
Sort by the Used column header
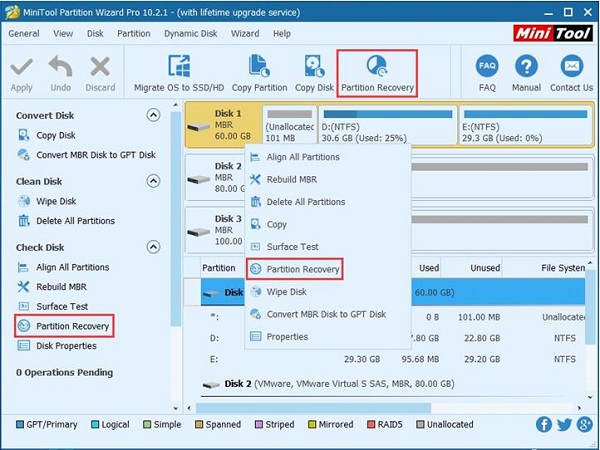click(429, 268)
